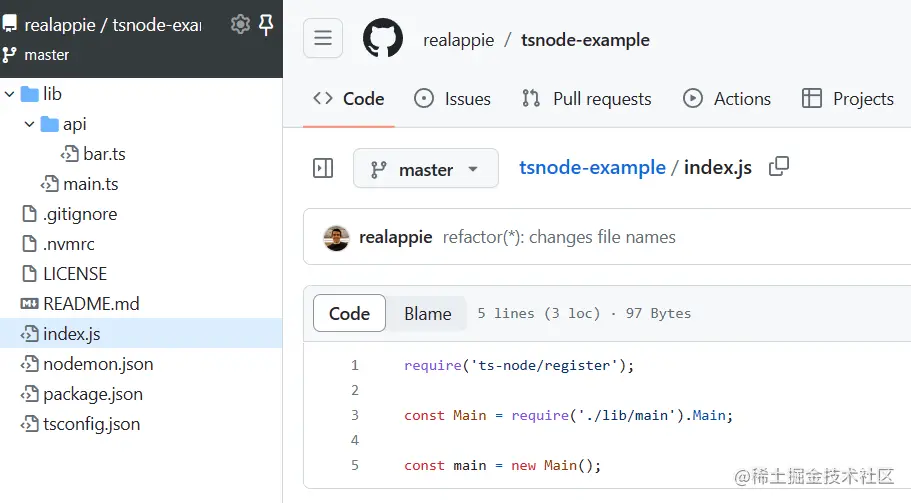The image size is (911, 503).
Task: Open the tsnode-example repo link in the header
Action: pos(585,40)
